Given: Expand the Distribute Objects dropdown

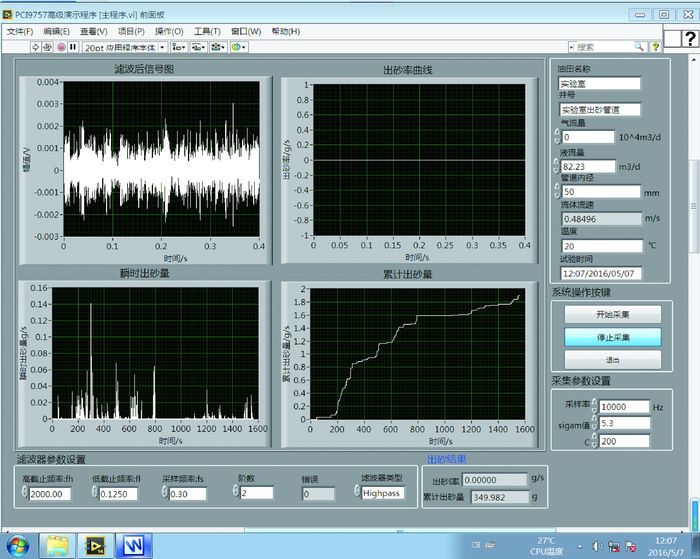Looking at the screenshot, I should [200, 47].
